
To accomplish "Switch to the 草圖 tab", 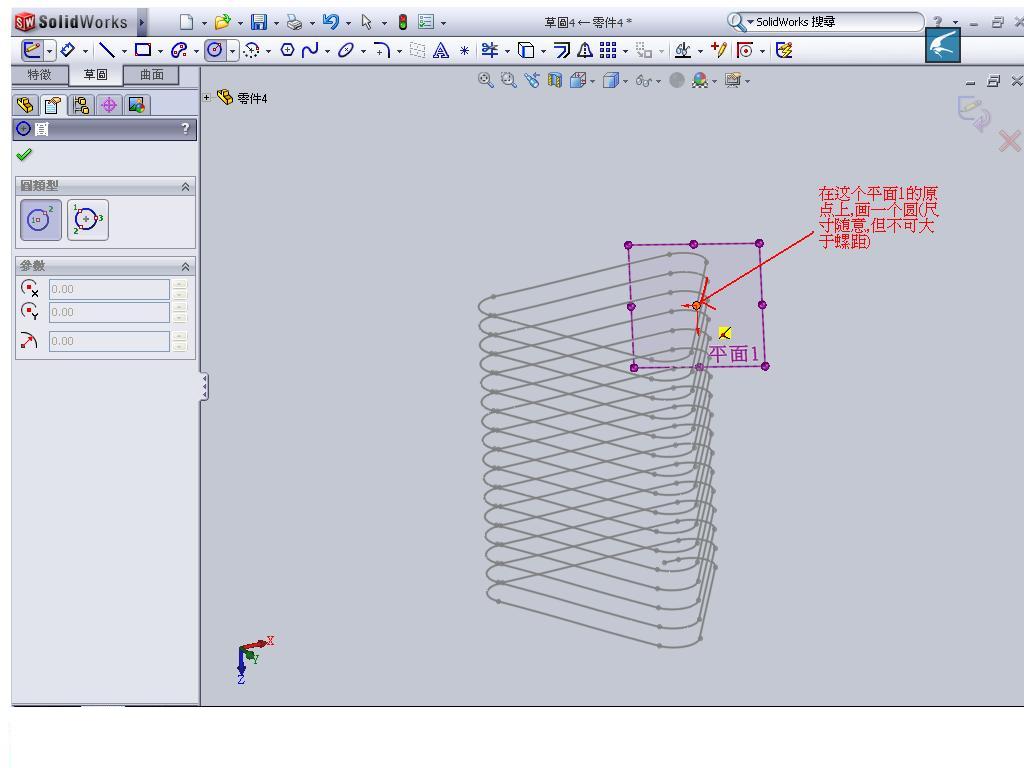I will [95, 75].
